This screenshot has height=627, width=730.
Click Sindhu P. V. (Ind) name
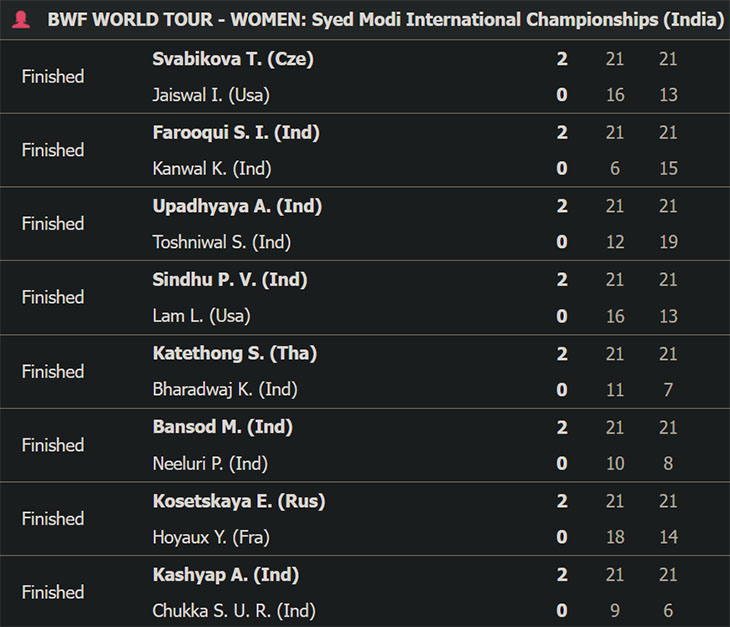pyautogui.click(x=230, y=280)
